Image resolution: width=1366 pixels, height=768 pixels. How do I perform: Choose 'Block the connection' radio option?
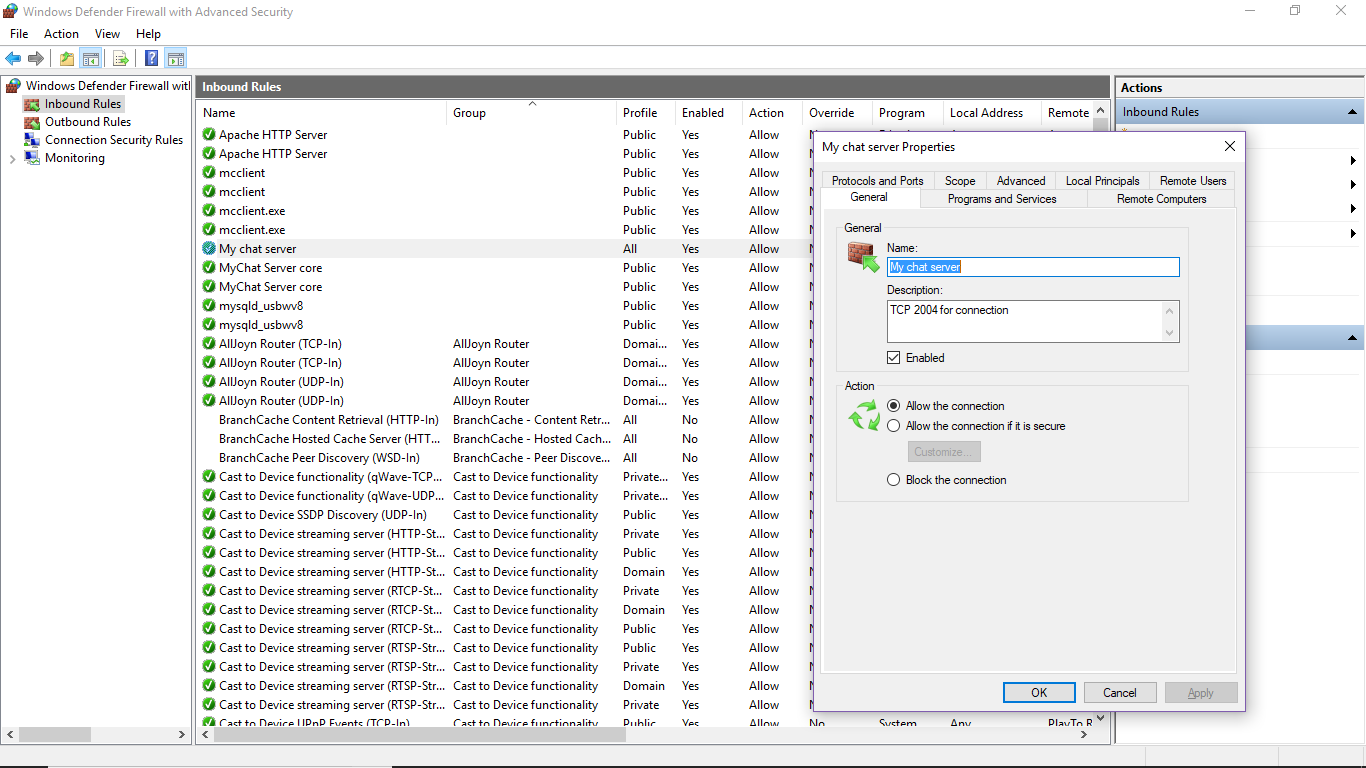pos(894,480)
